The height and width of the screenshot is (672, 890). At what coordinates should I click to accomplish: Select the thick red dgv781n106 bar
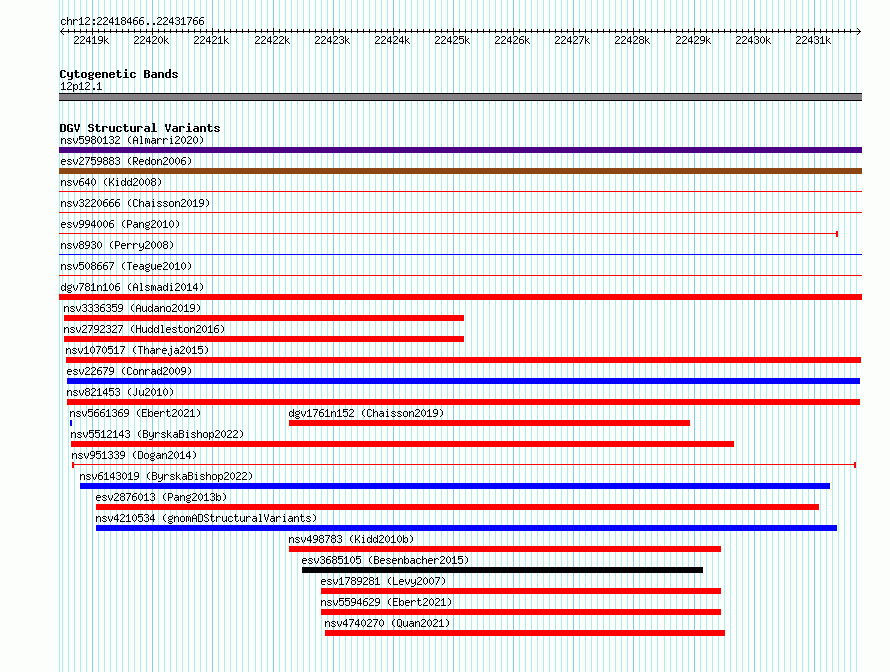[x=460, y=297]
